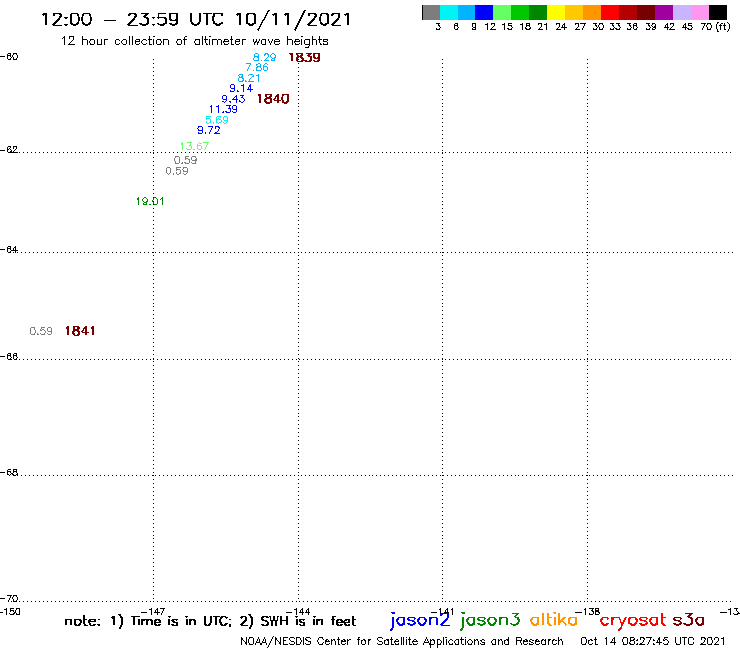Click the 0.59 value beside 1841
Viewport: 740px width, 650px height.
[x=41, y=331]
